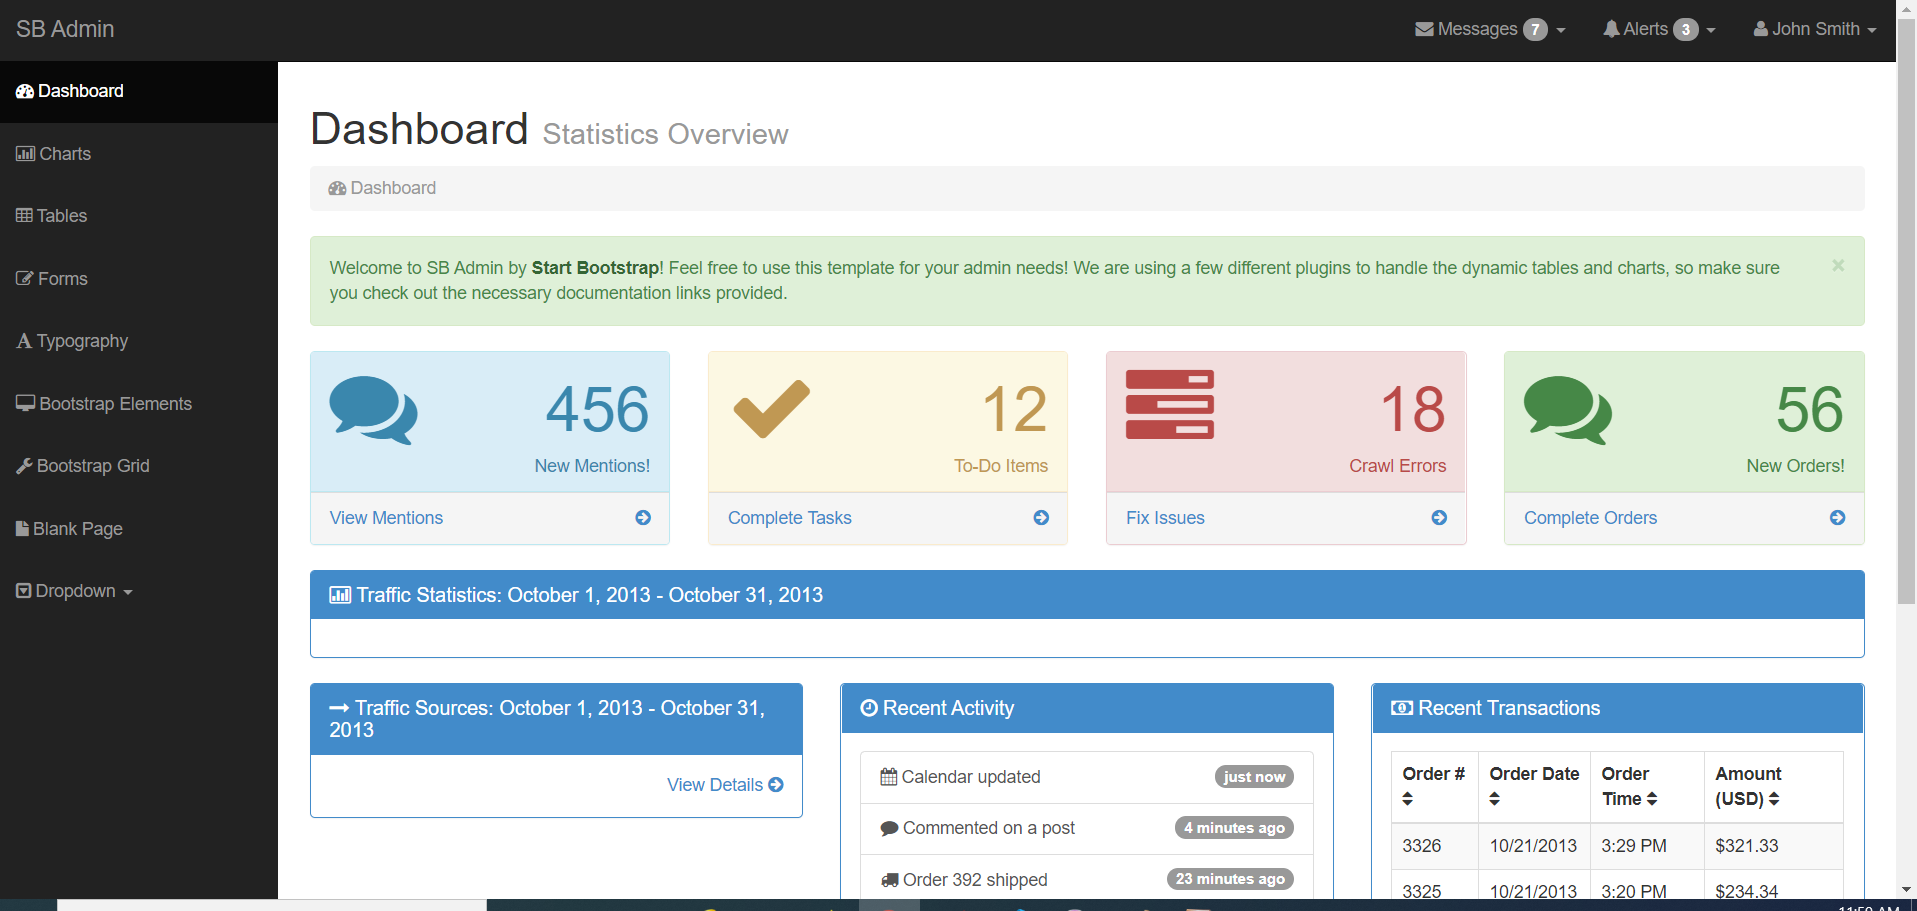This screenshot has width=1917, height=911.
Task: Click the arrow icon next to Complete Tasks
Action: point(1041,518)
